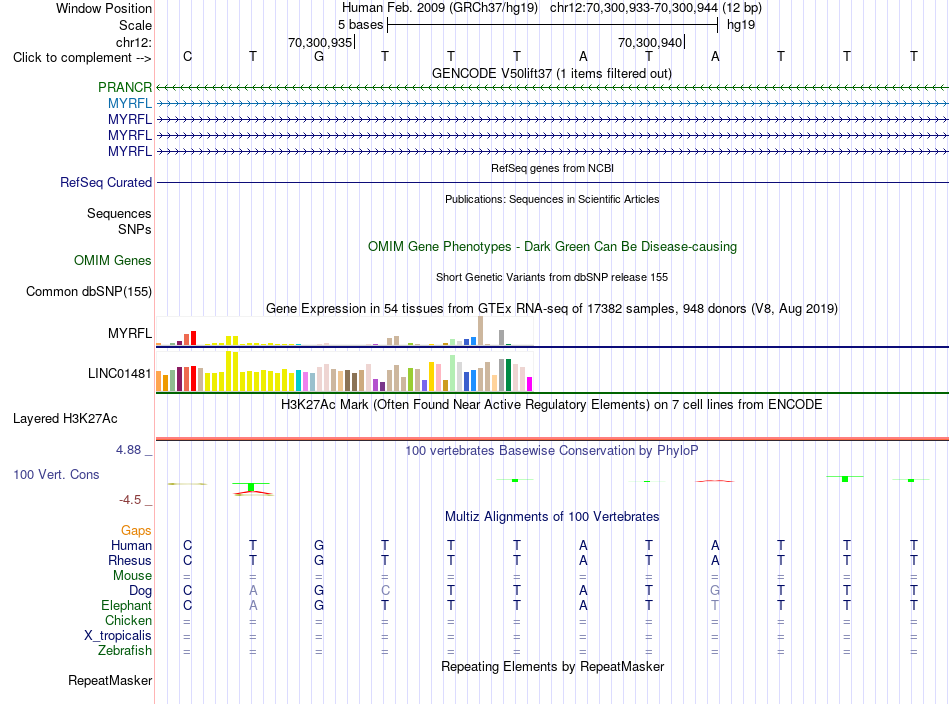
Task: Select the Layered H3K27Ac track label
Action: (x=65, y=419)
